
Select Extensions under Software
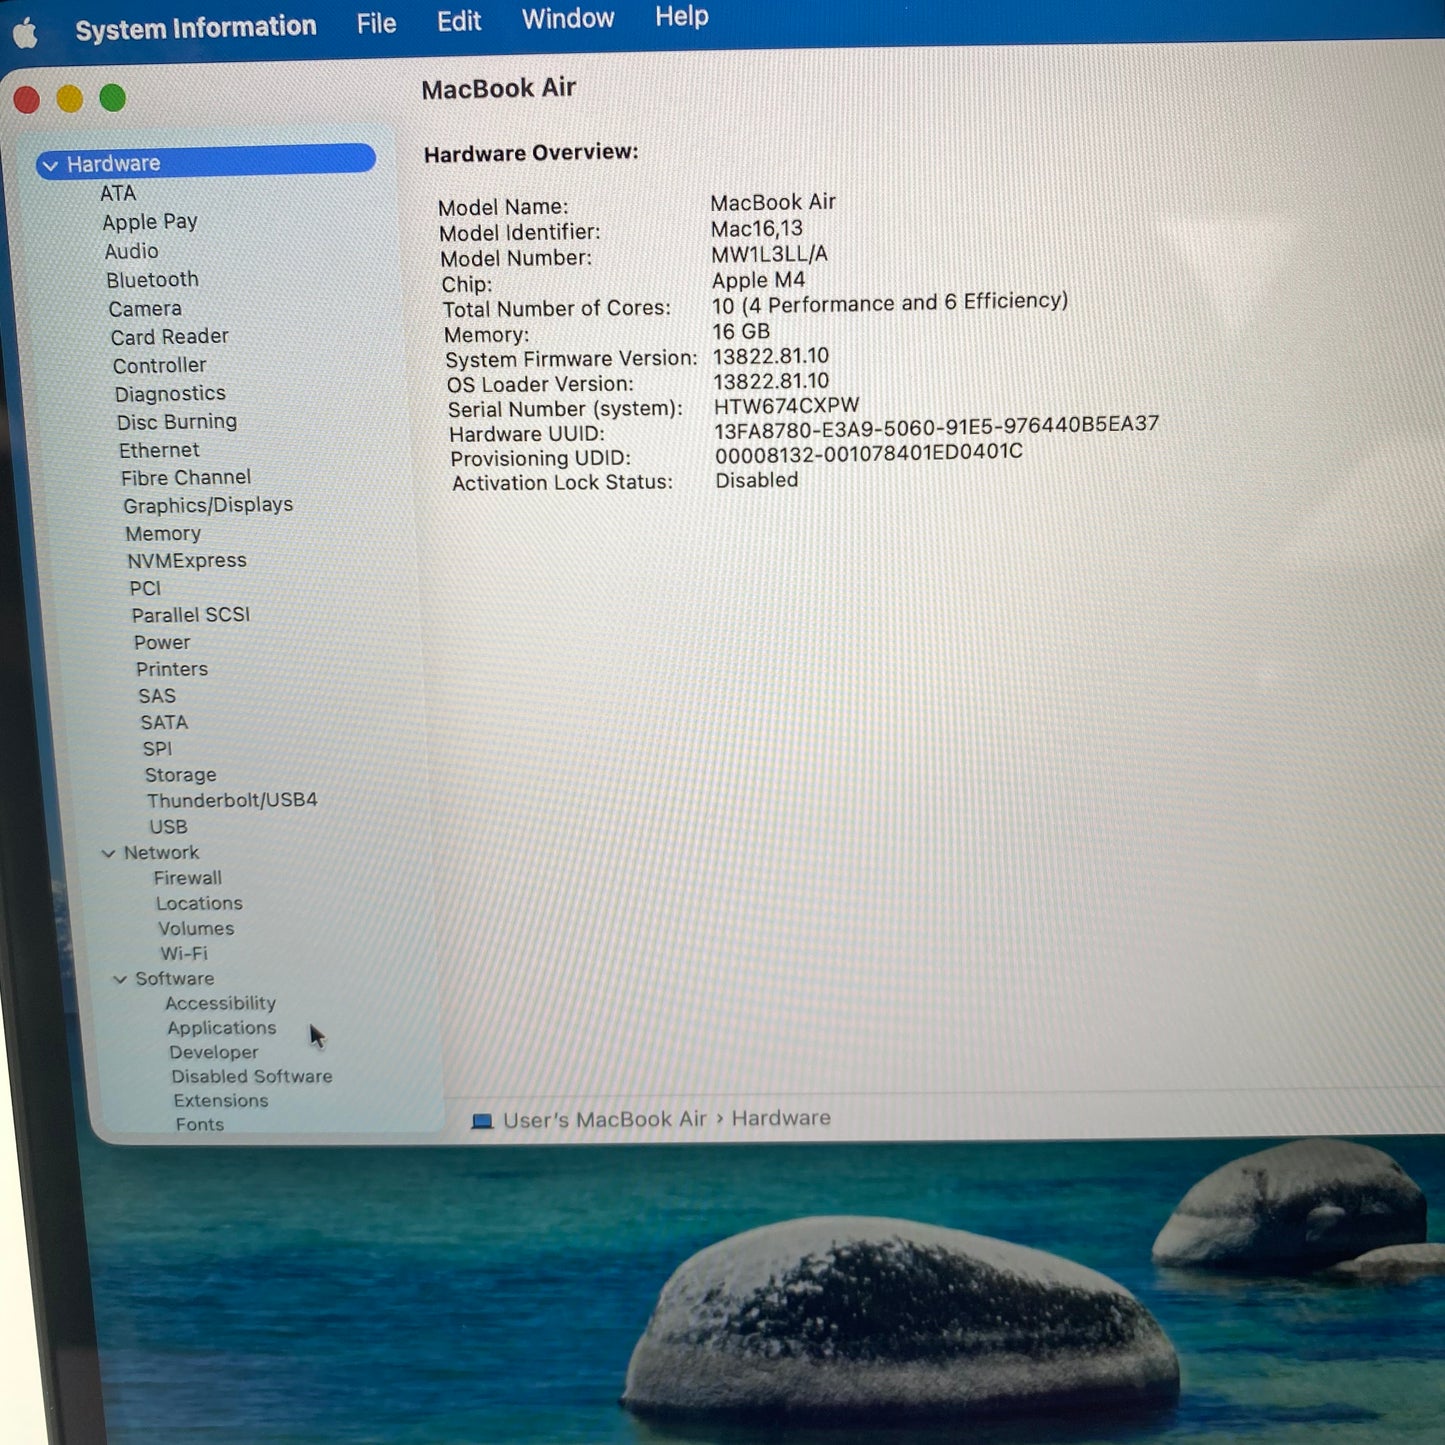tap(220, 1101)
